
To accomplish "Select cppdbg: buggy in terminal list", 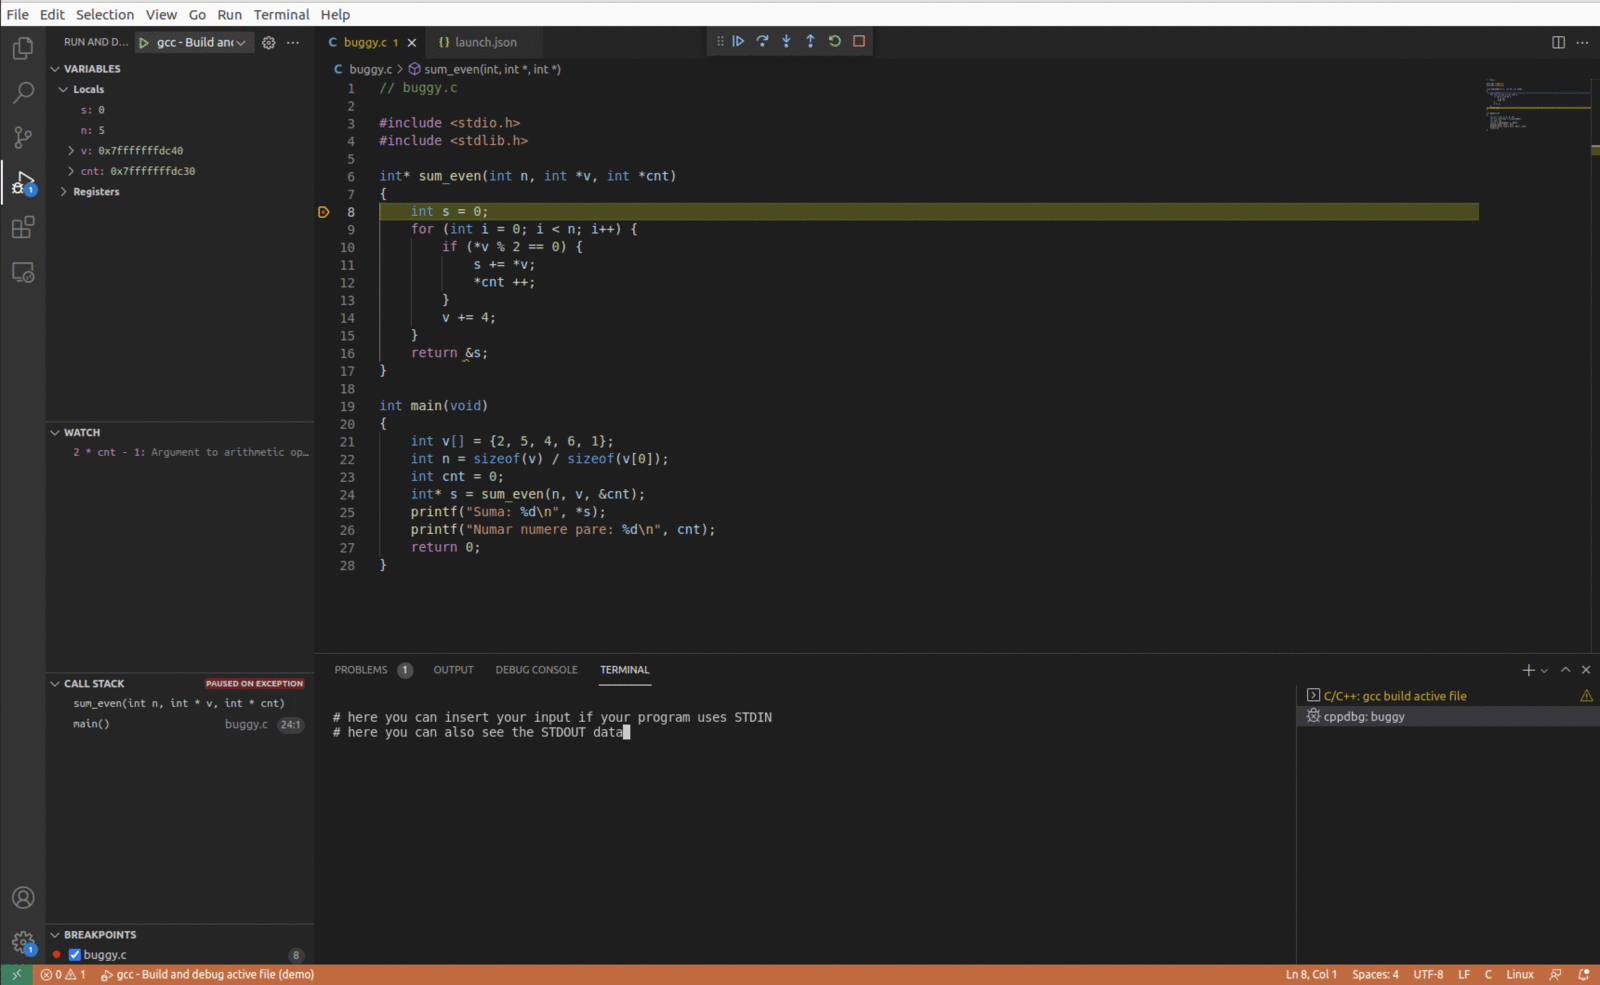I will (x=1363, y=716).
